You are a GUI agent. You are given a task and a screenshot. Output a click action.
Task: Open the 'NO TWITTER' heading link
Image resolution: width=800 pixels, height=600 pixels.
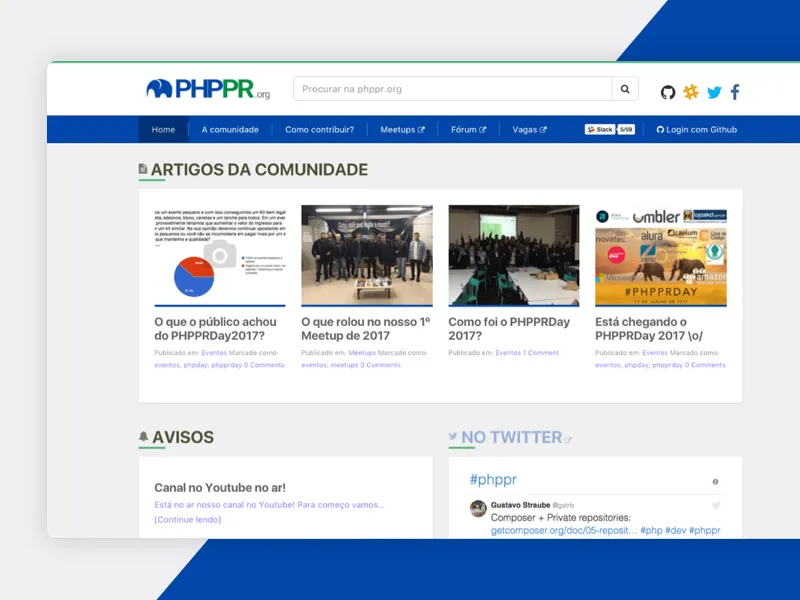[x=512, y=437]
